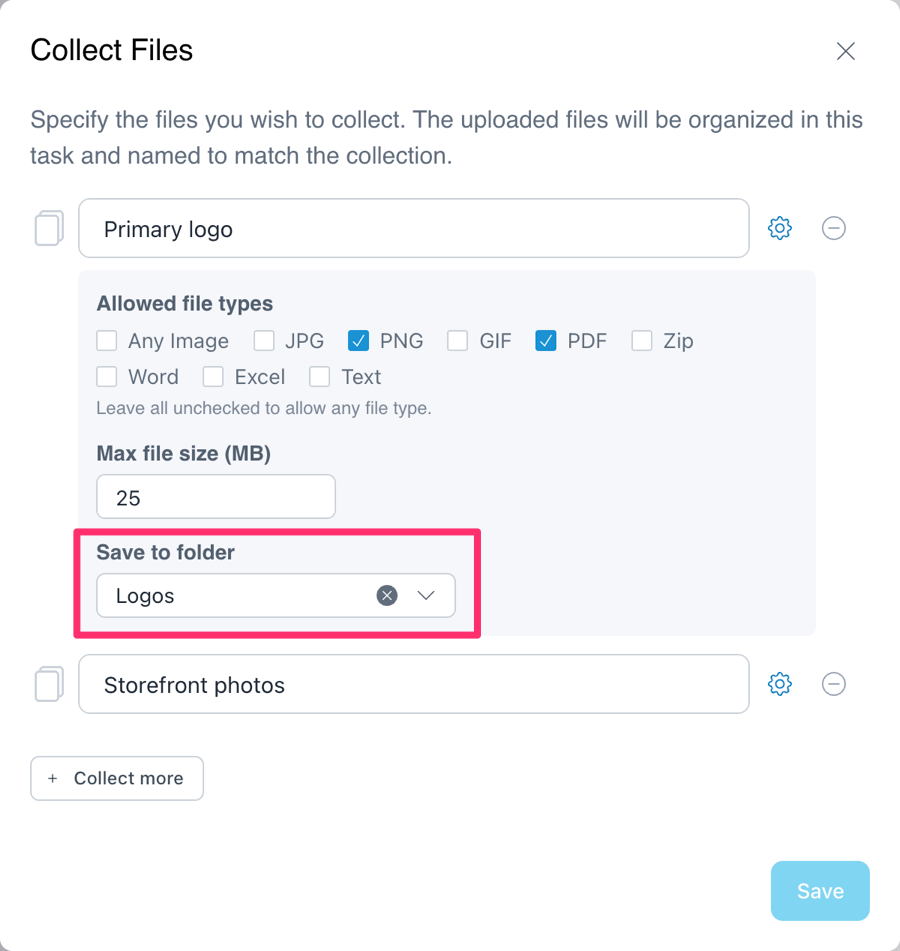Viewport: 900px width, 951px height.
Task: Enable the Any Image checkbox
Action: [x=107, y=340]
